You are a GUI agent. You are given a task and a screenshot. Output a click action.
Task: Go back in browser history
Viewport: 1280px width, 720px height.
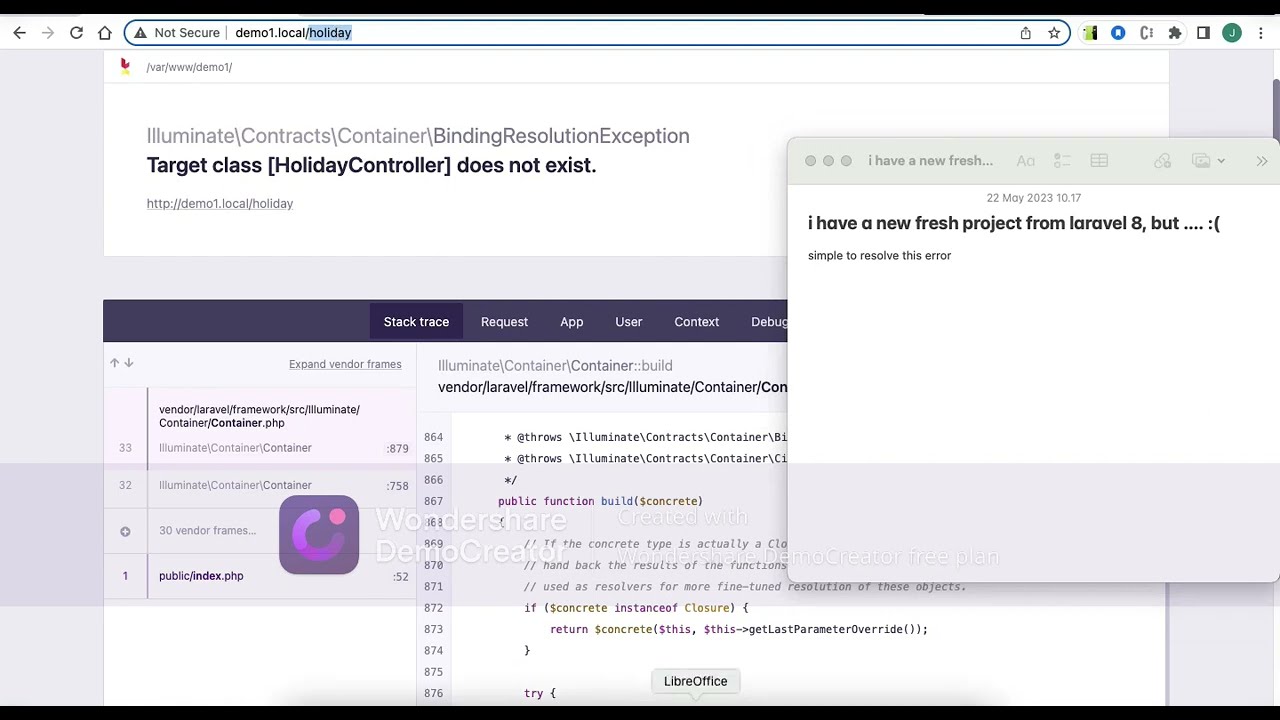pos(19,33)
